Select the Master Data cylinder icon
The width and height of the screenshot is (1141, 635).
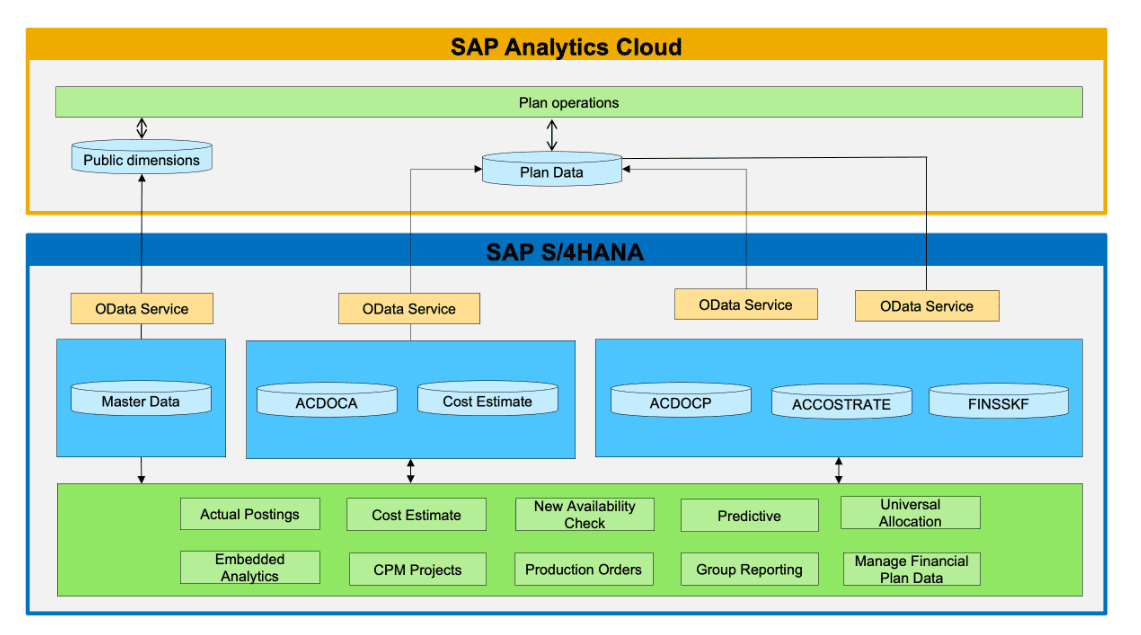coord(140,400)
